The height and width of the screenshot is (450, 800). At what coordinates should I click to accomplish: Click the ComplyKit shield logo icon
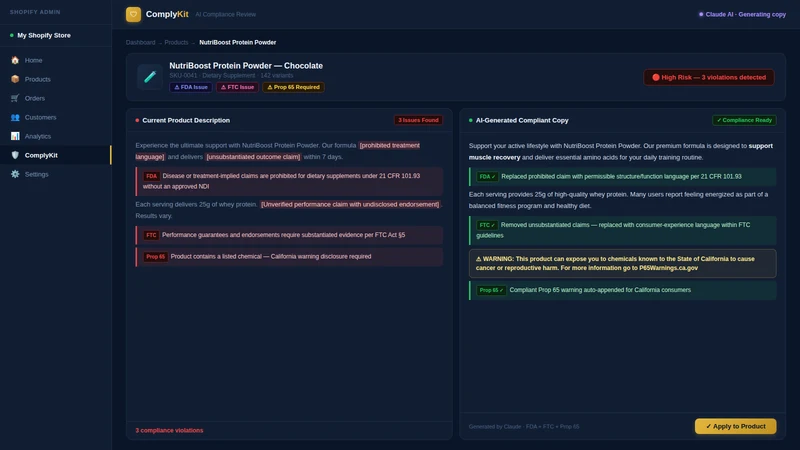[x=133, y=14]
